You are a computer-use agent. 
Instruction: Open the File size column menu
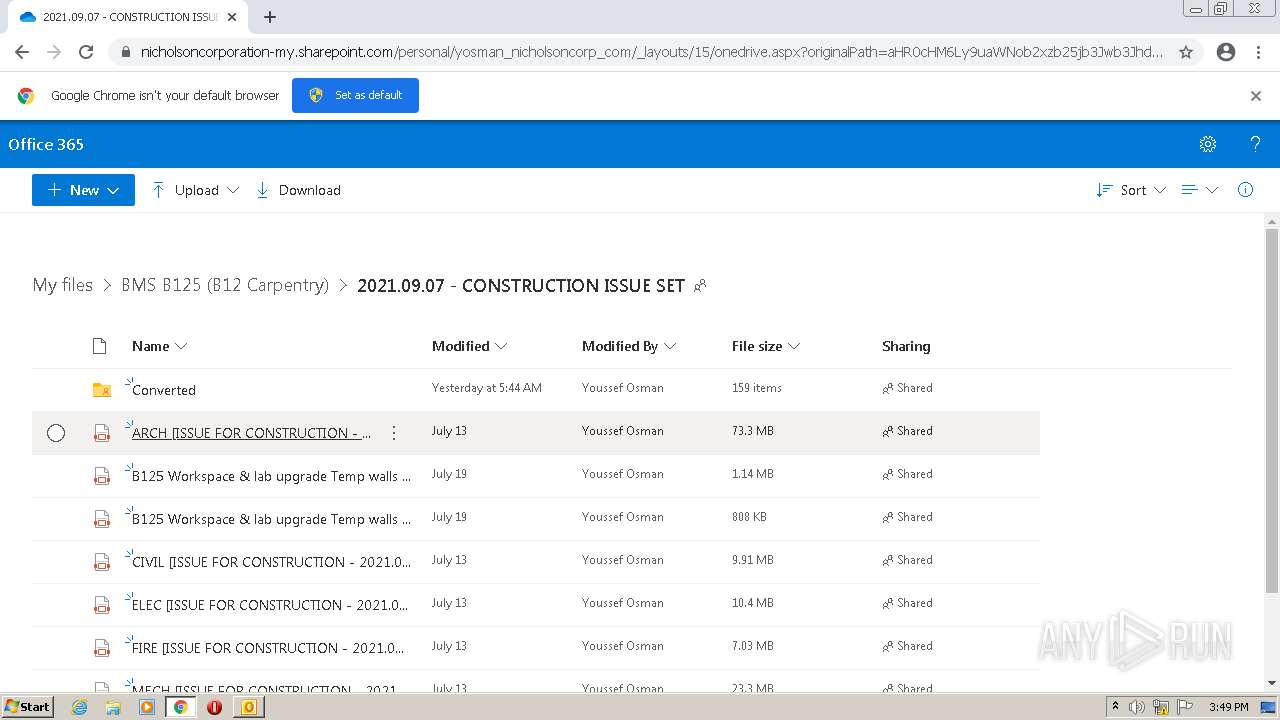(765, 346)
